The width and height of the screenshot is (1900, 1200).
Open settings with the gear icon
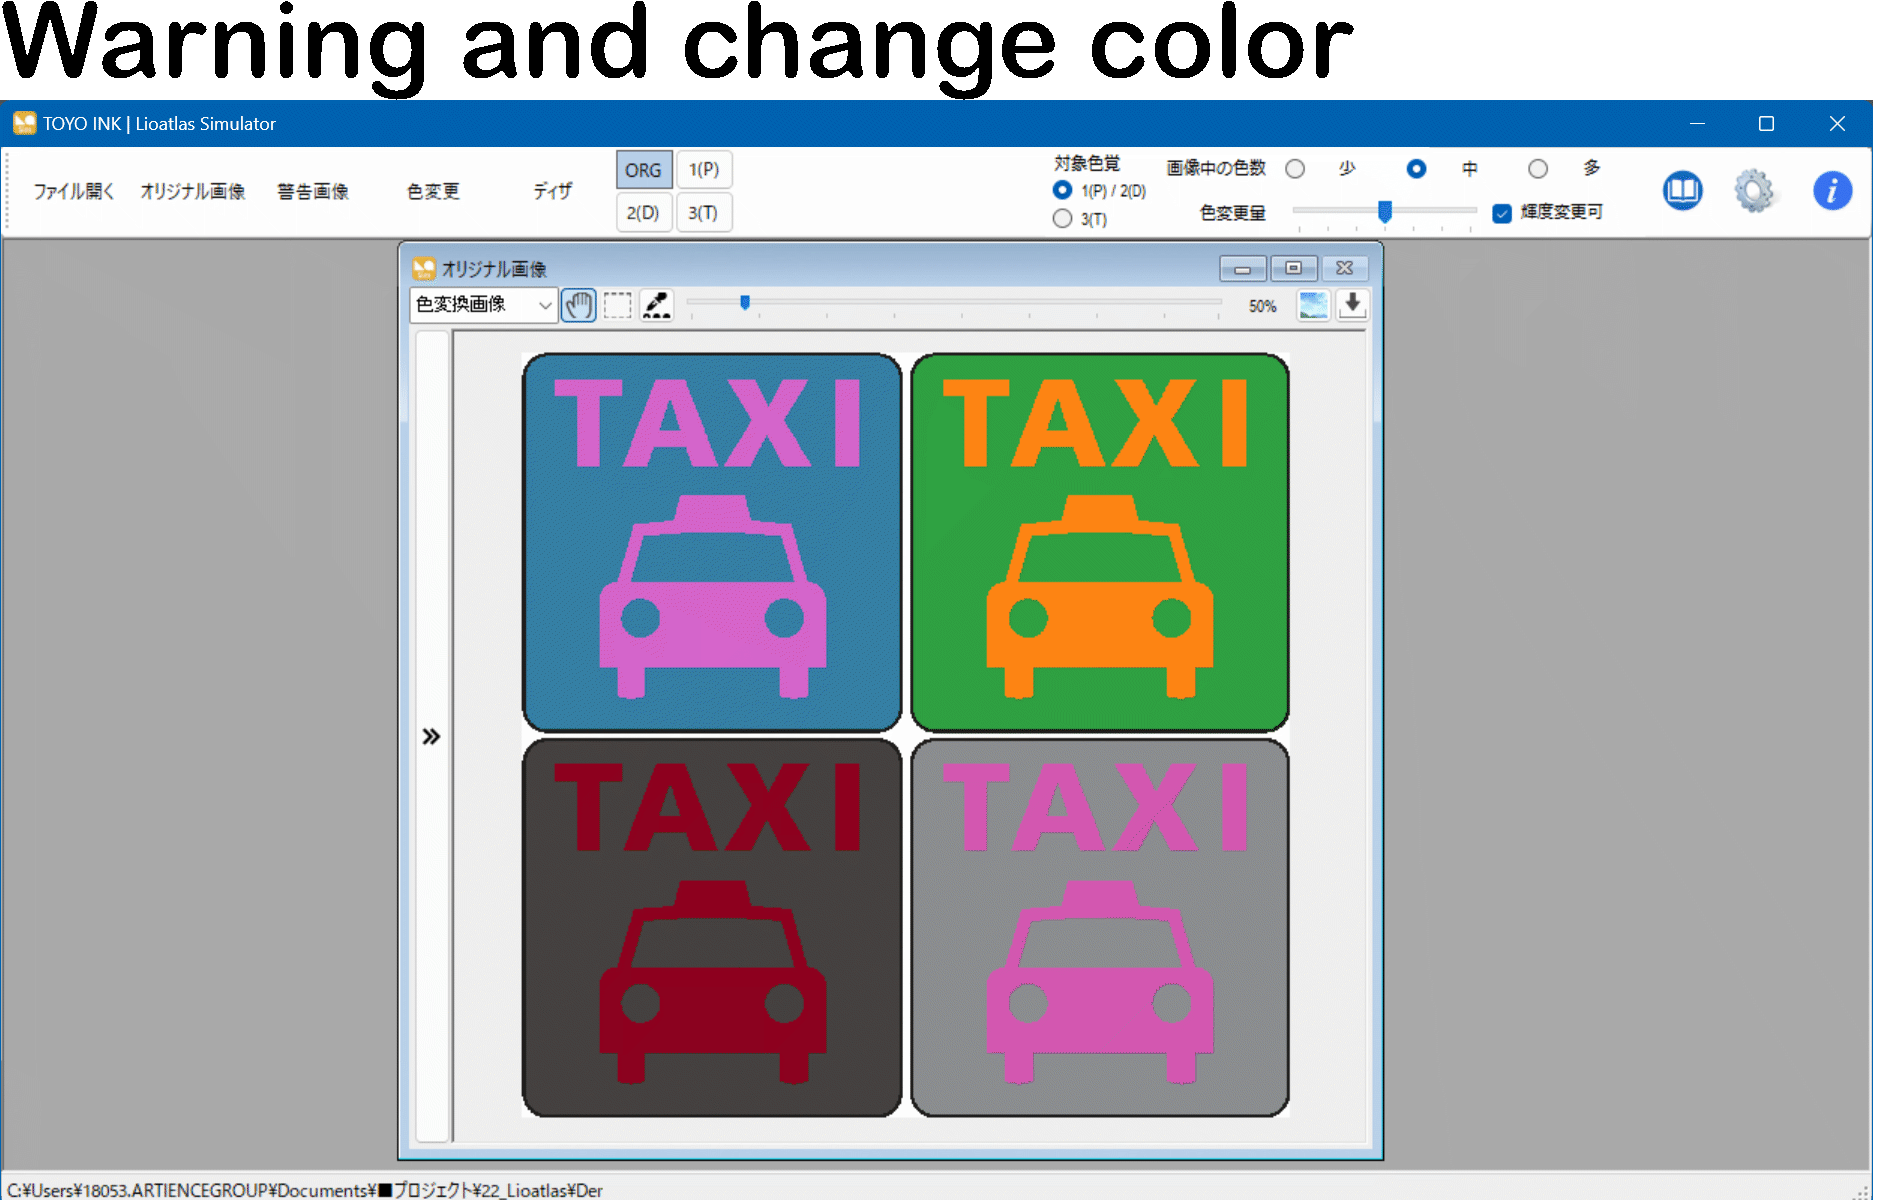1754,190
